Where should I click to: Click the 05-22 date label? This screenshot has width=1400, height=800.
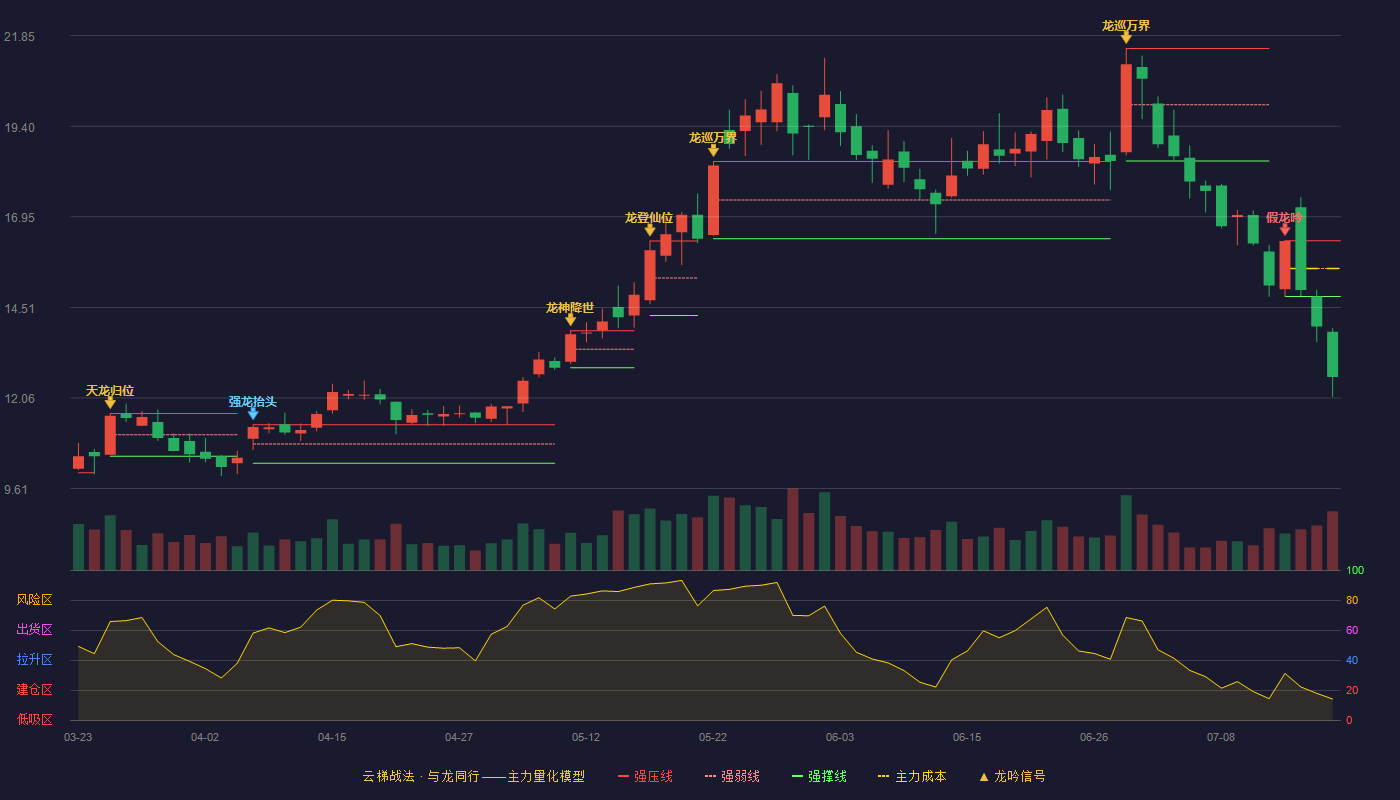[713, 737]
